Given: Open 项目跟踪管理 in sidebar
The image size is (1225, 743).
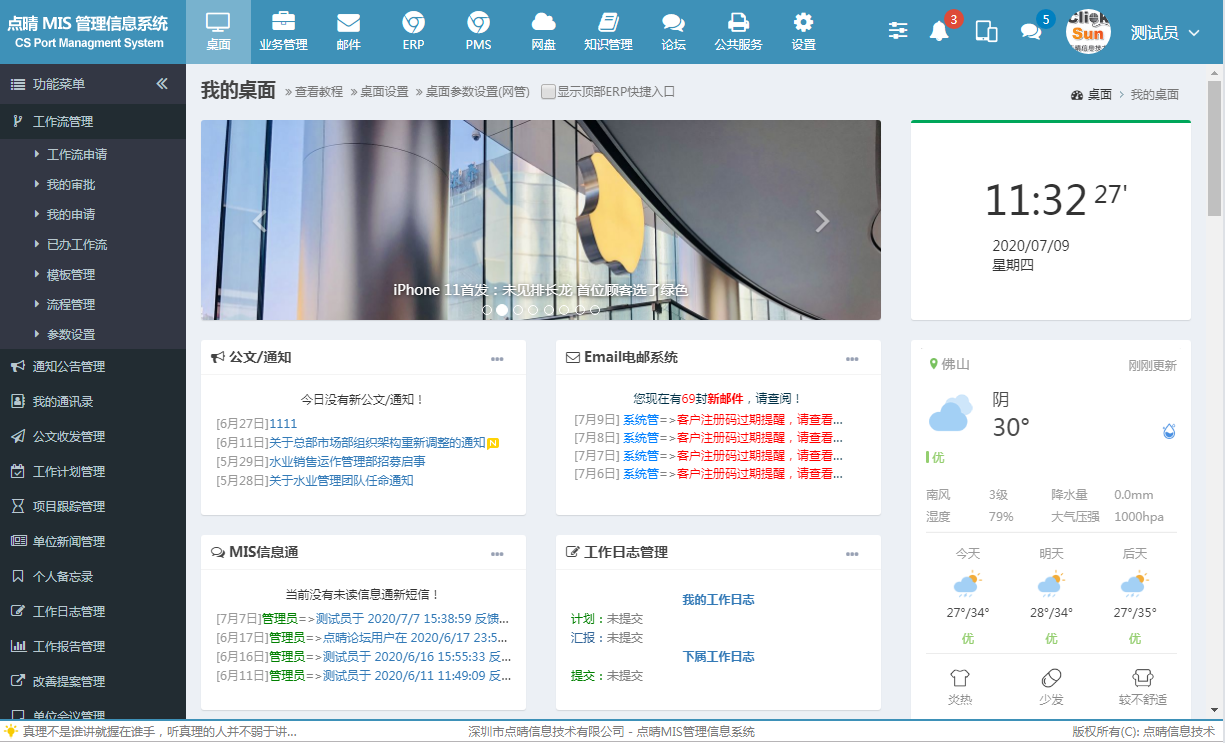Looking at the screenshot, I should click(x=93, y=507).
